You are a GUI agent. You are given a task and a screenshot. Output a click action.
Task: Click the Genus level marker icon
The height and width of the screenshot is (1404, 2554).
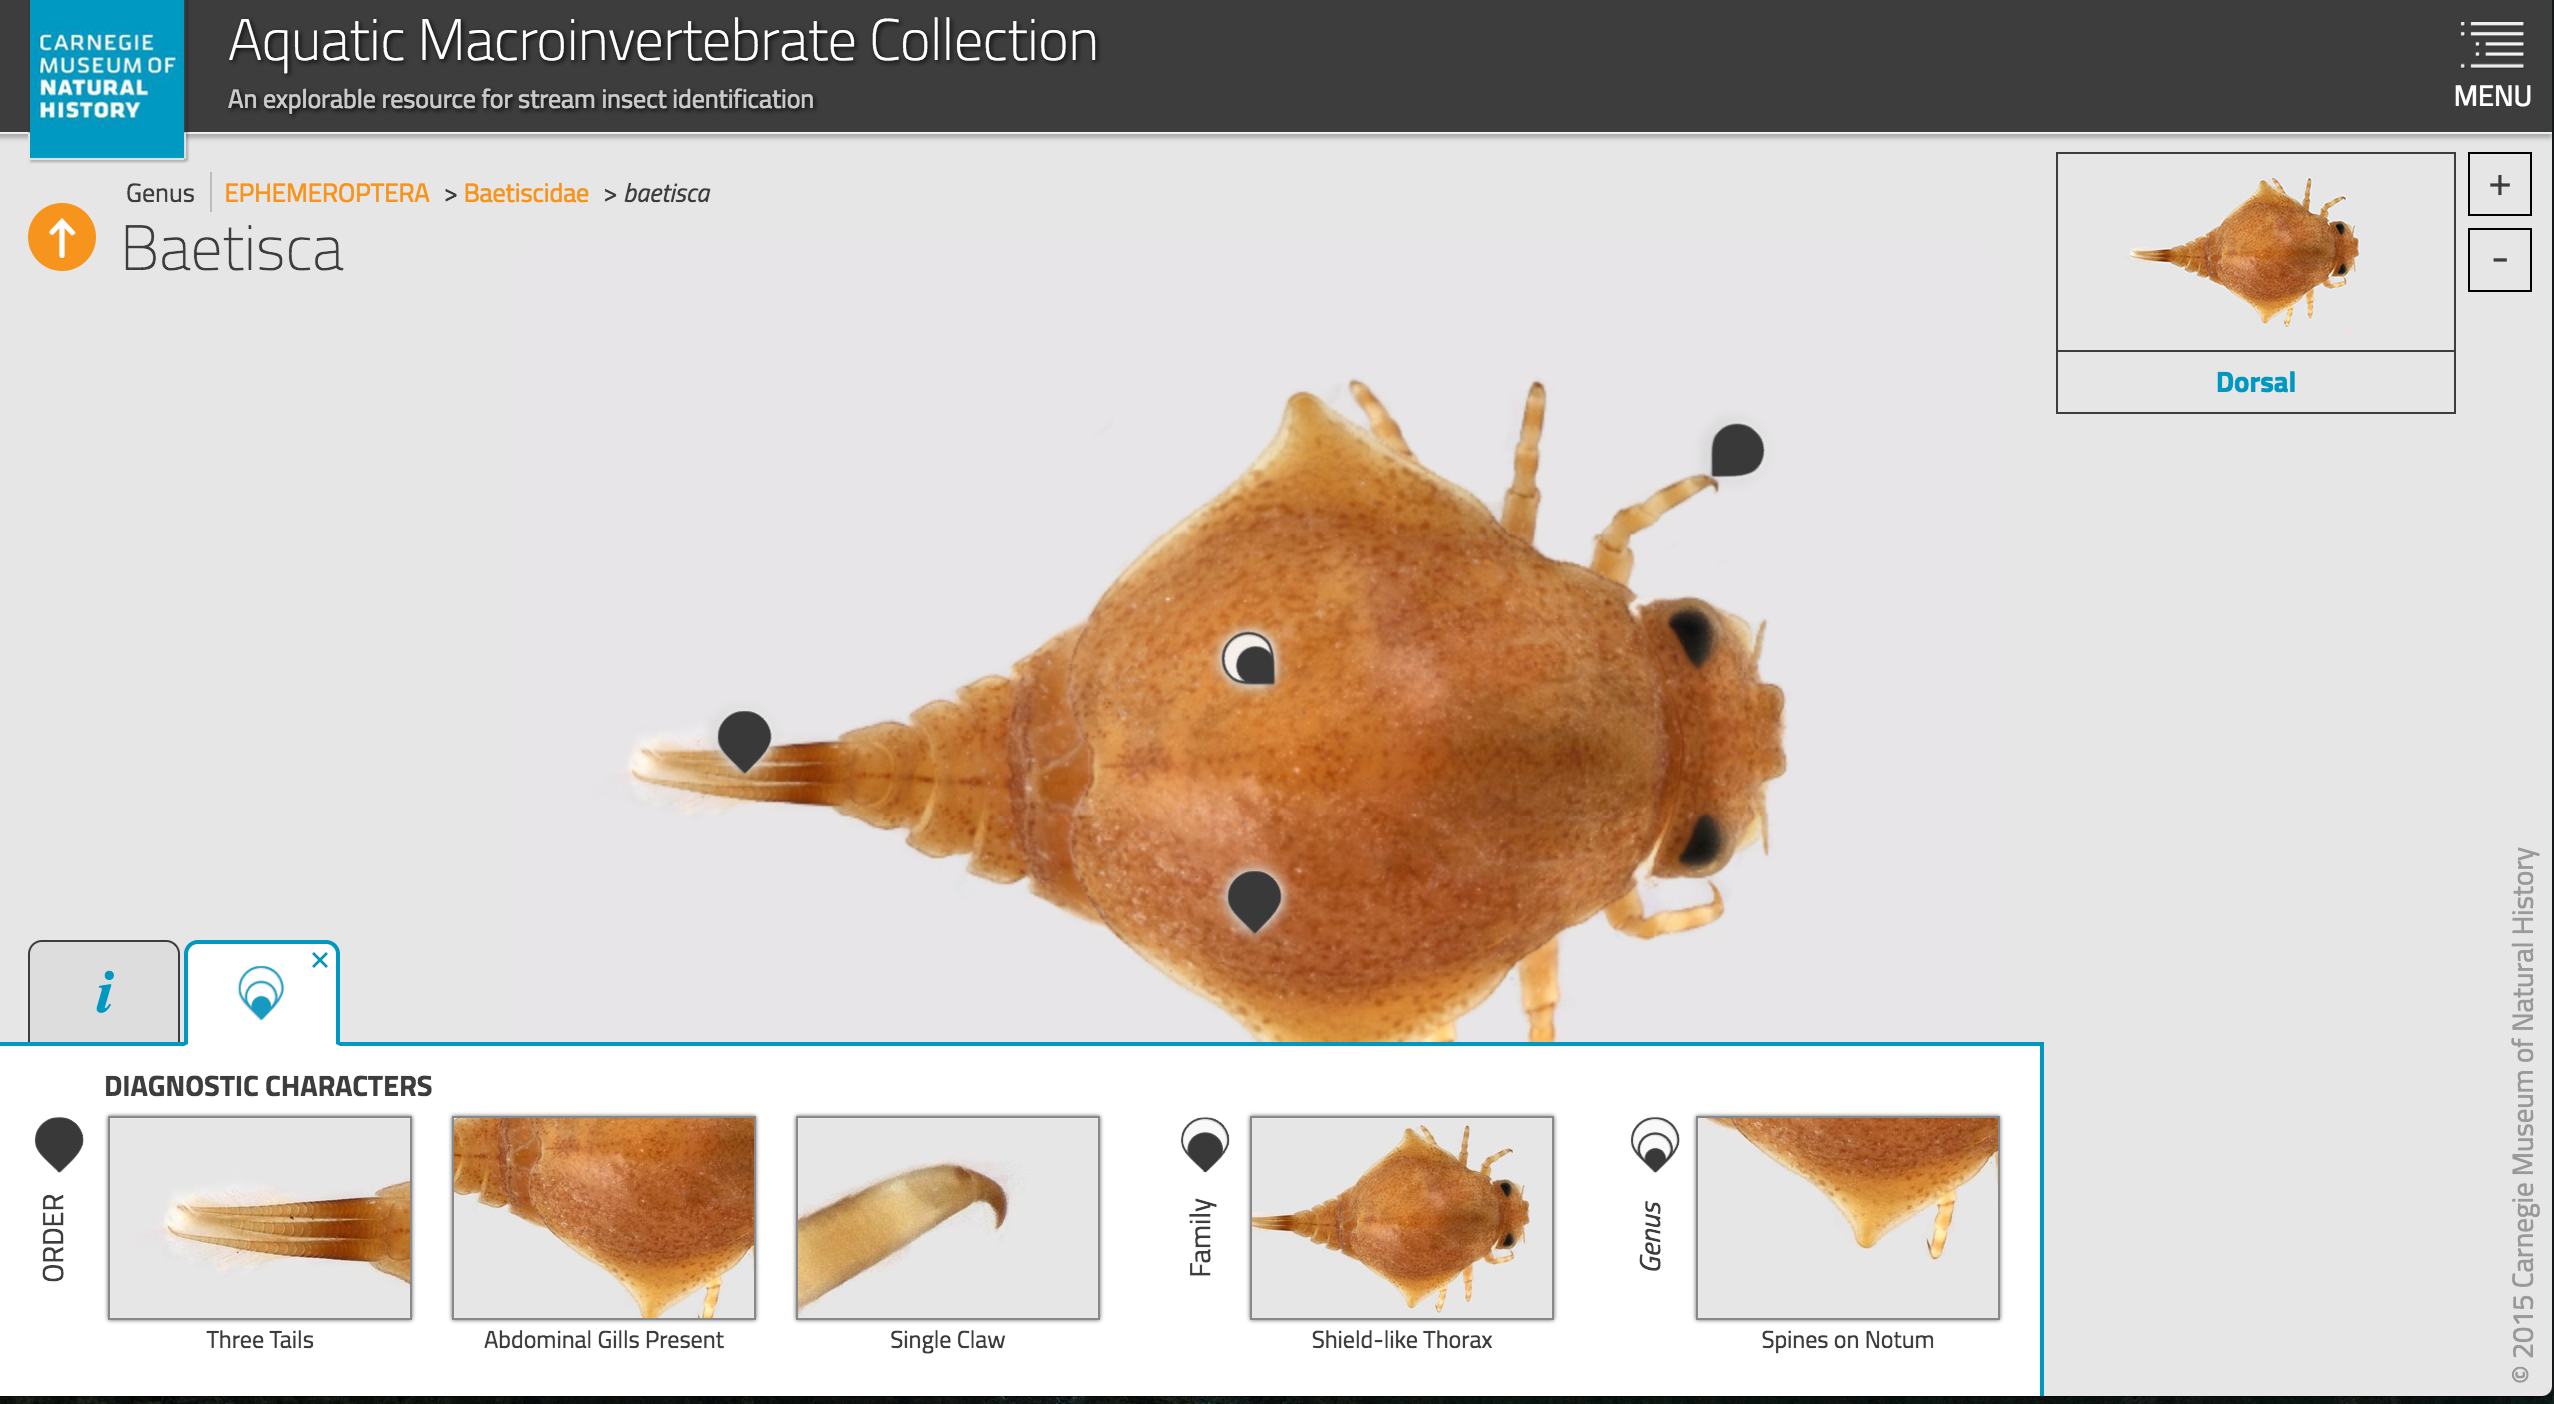(x=1655, y=1144)
